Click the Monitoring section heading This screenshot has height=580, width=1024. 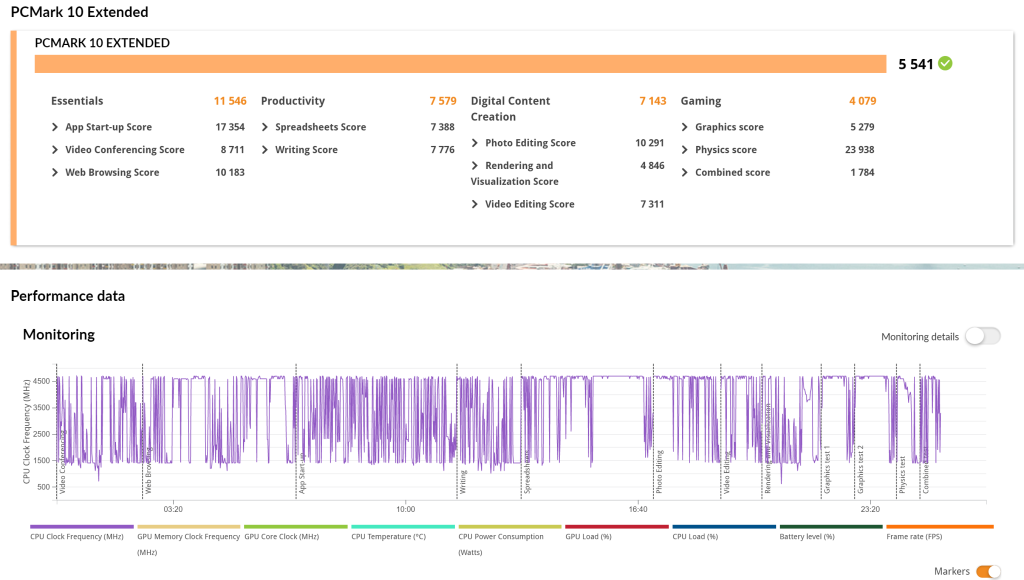point(59,334)
